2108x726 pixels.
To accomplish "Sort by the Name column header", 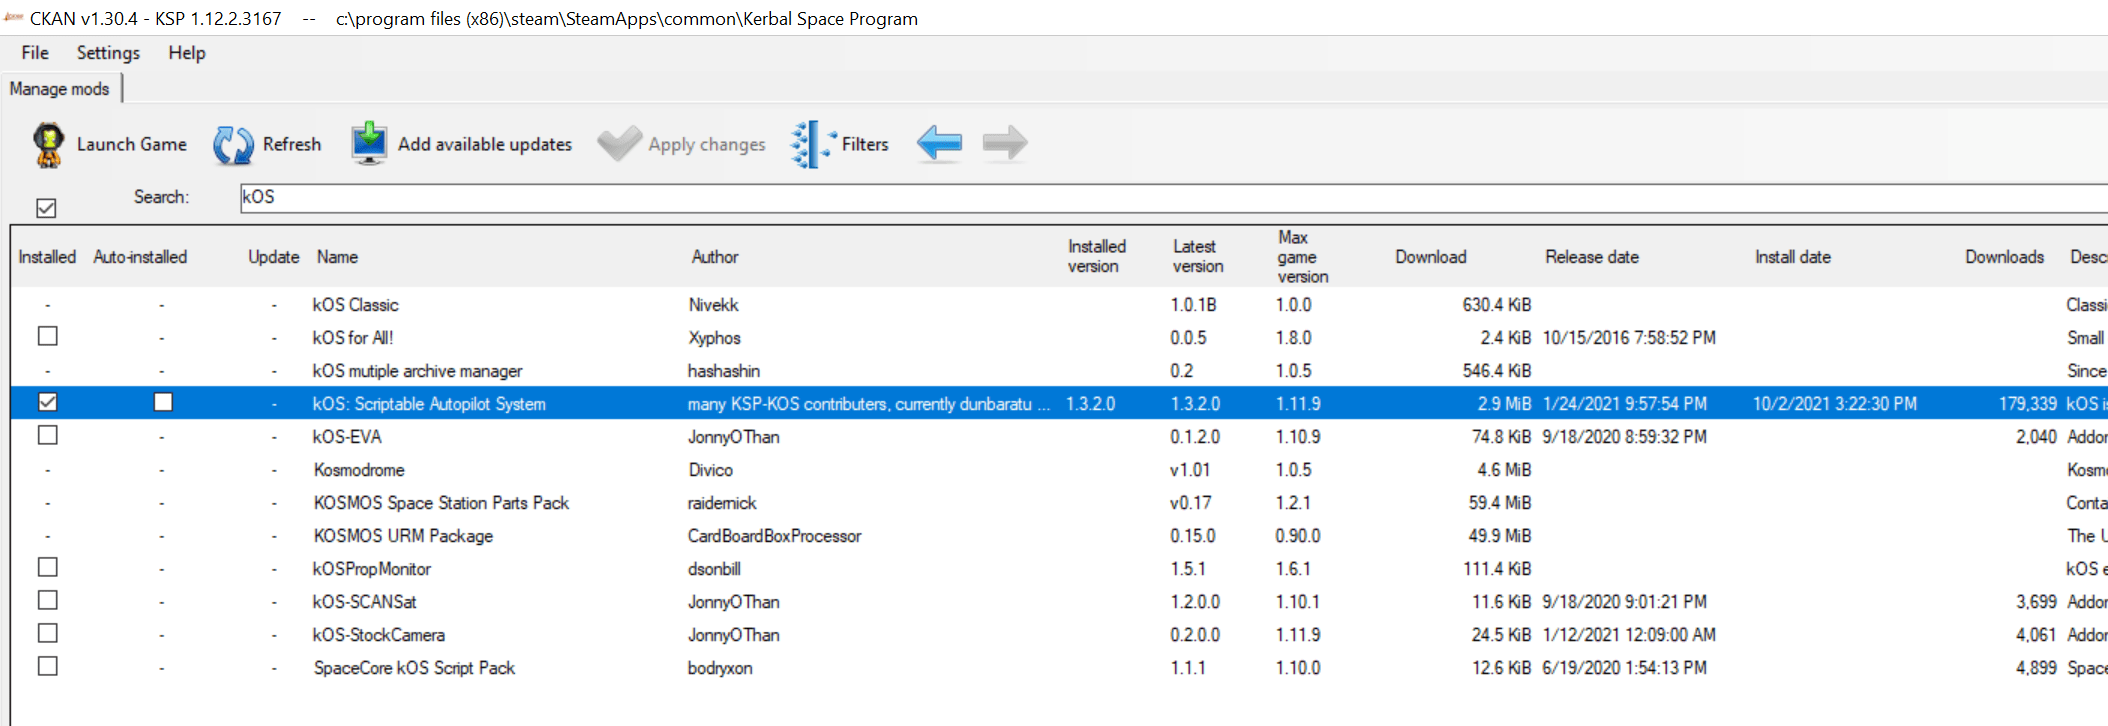I will [x=337, y=257].
